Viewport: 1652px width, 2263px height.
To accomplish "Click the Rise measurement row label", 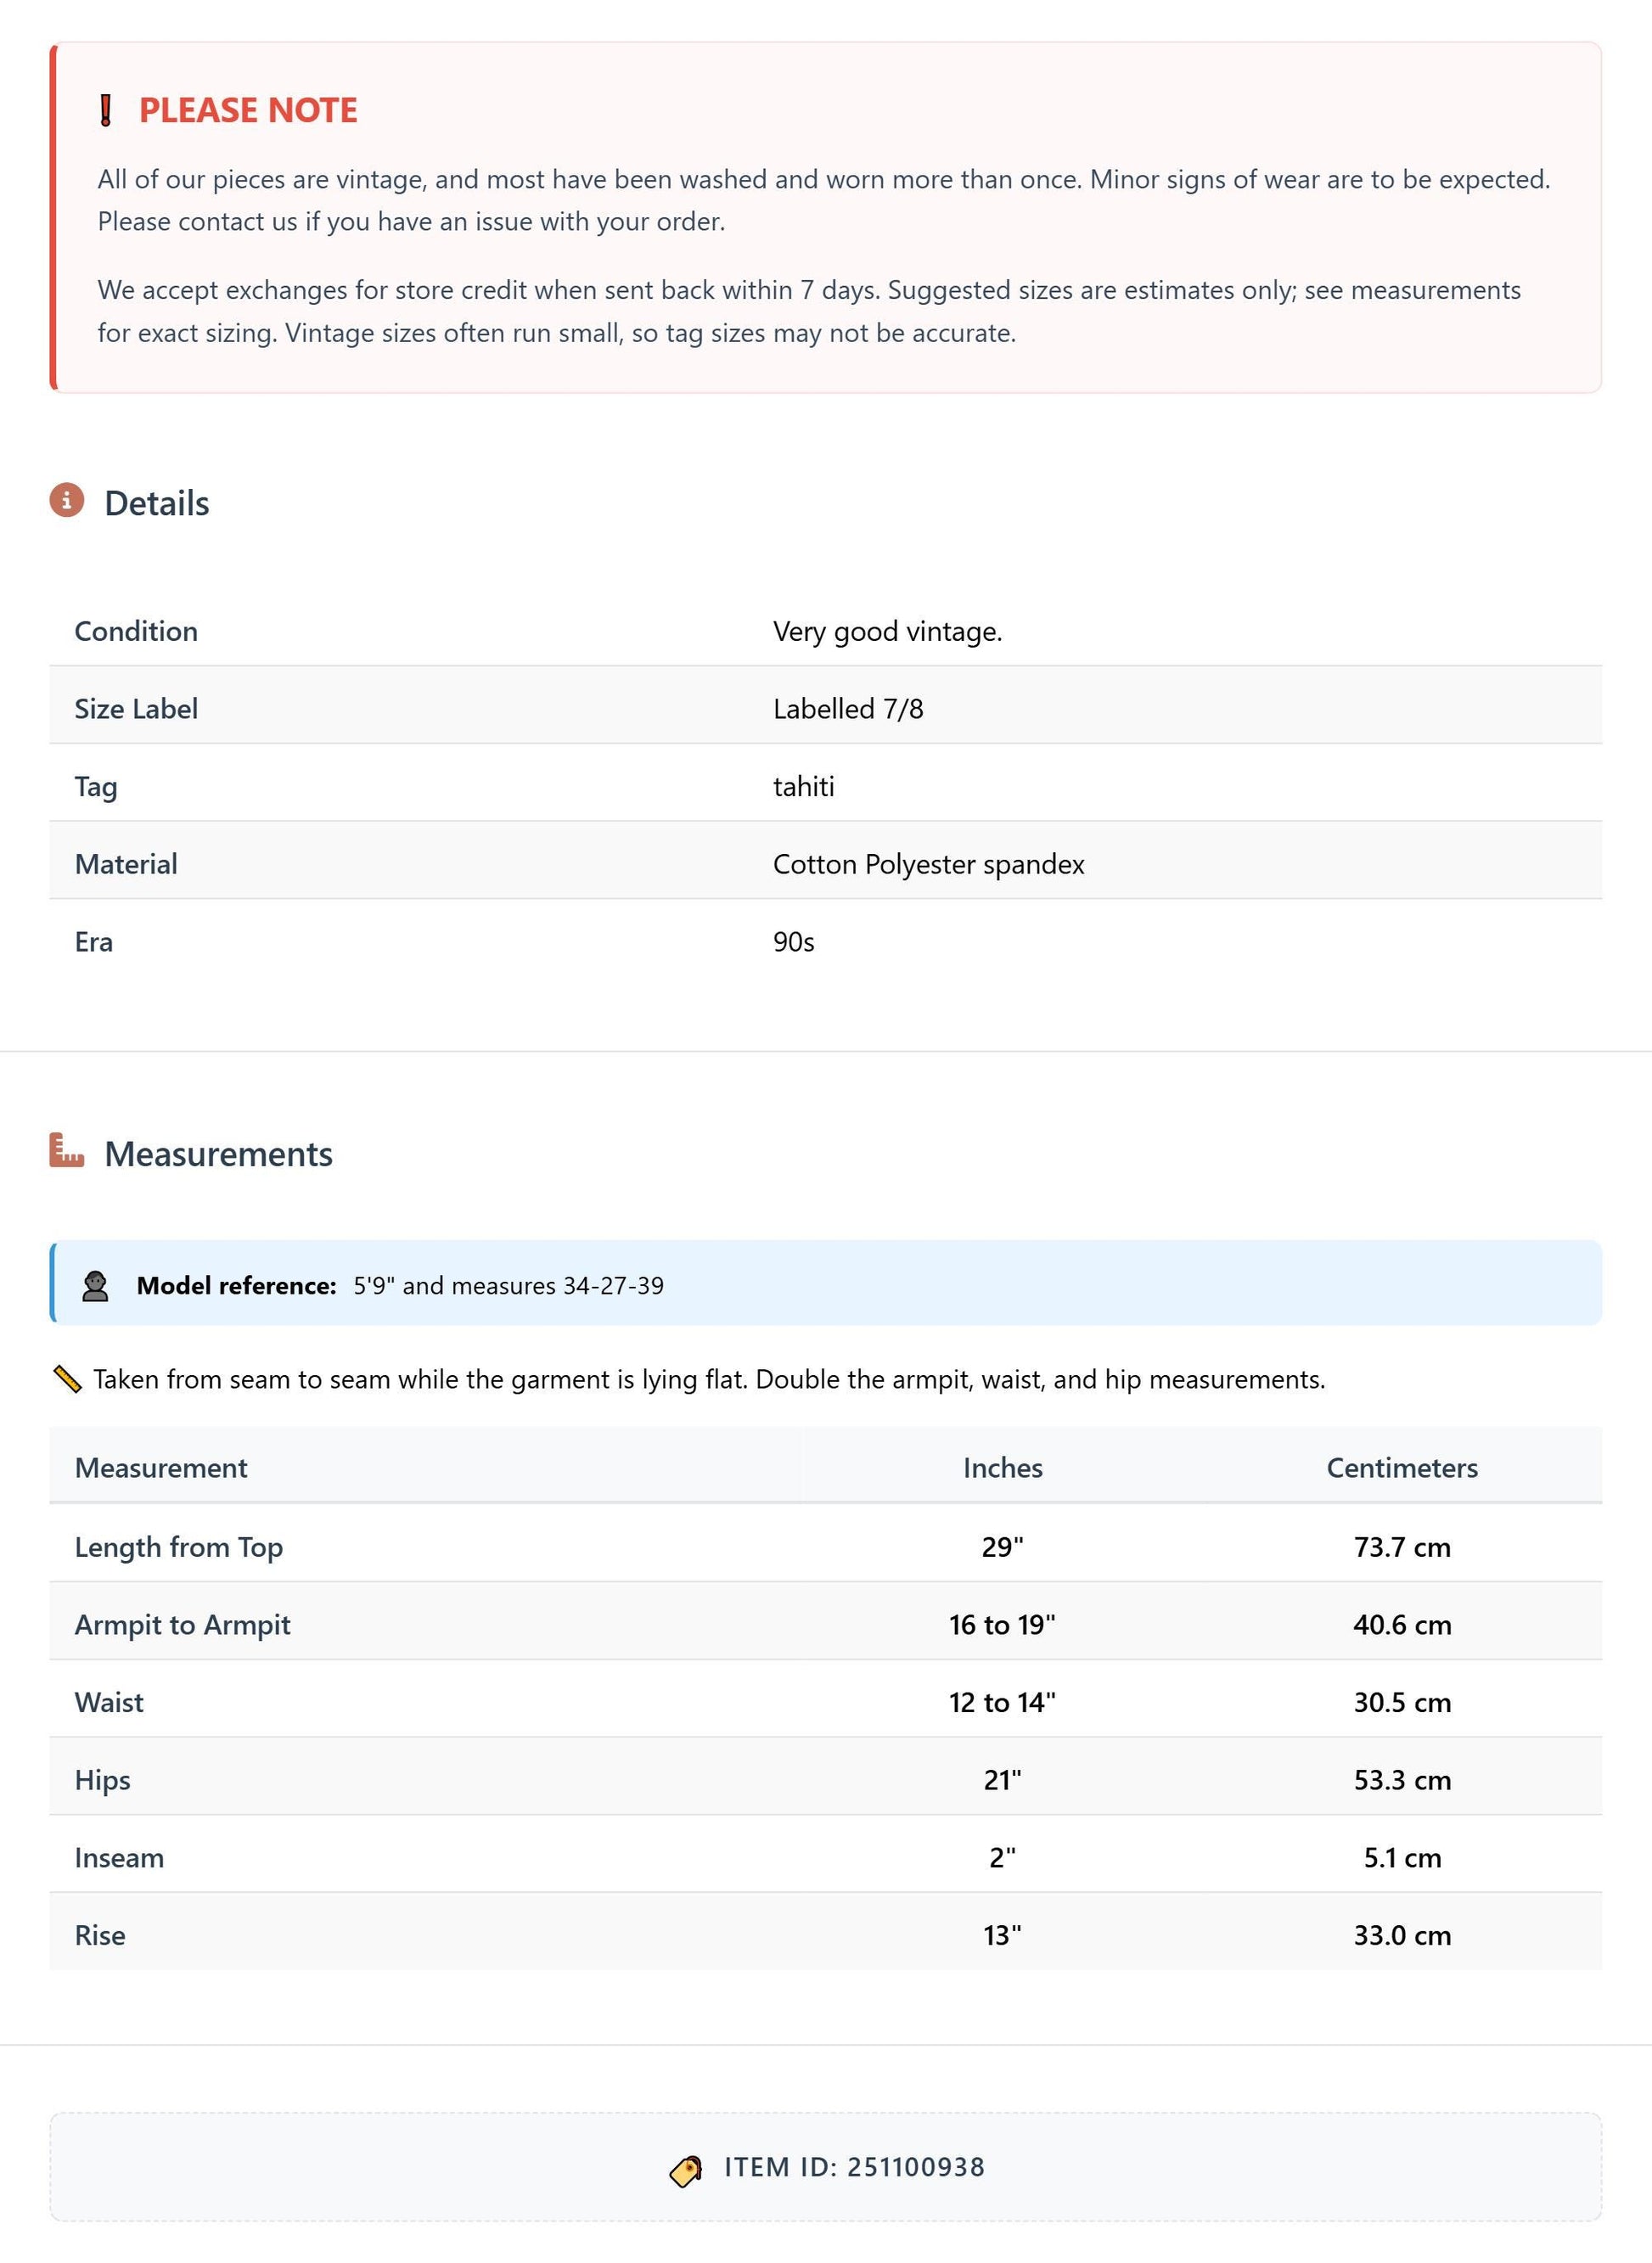I will [x=100, y=1935].
